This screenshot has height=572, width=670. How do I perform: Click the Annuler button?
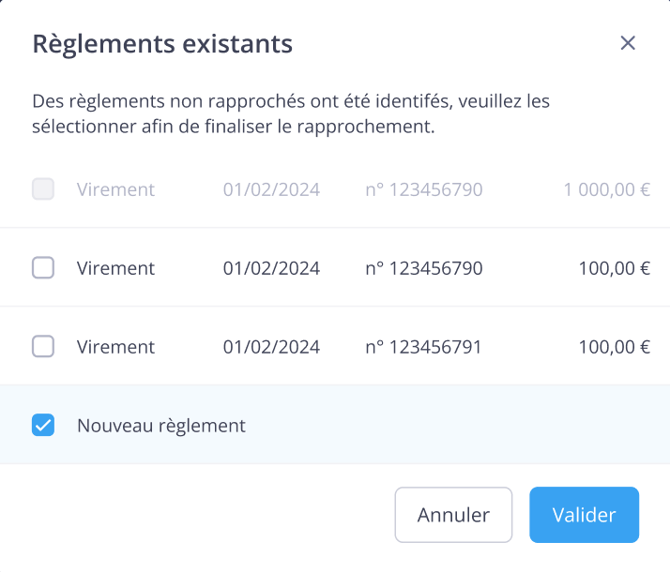pos(453,515)
